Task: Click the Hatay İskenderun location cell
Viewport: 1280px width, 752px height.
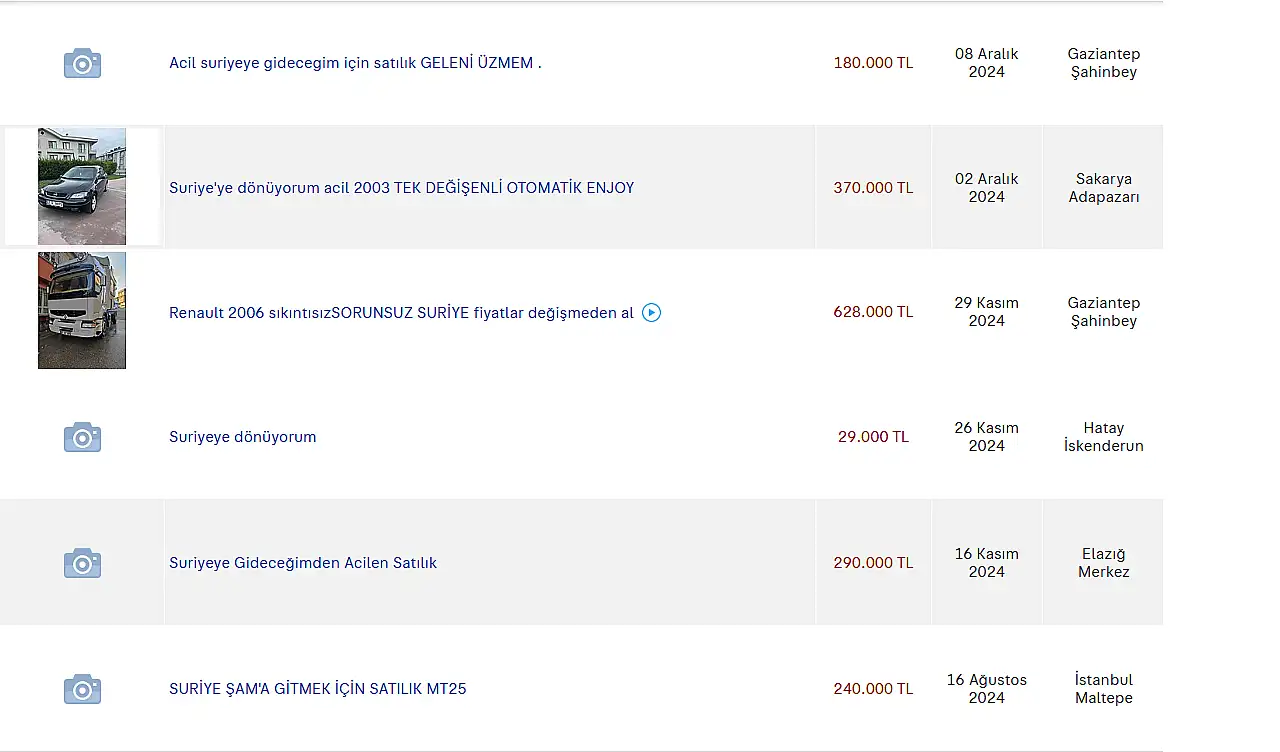Action: 1103,437
